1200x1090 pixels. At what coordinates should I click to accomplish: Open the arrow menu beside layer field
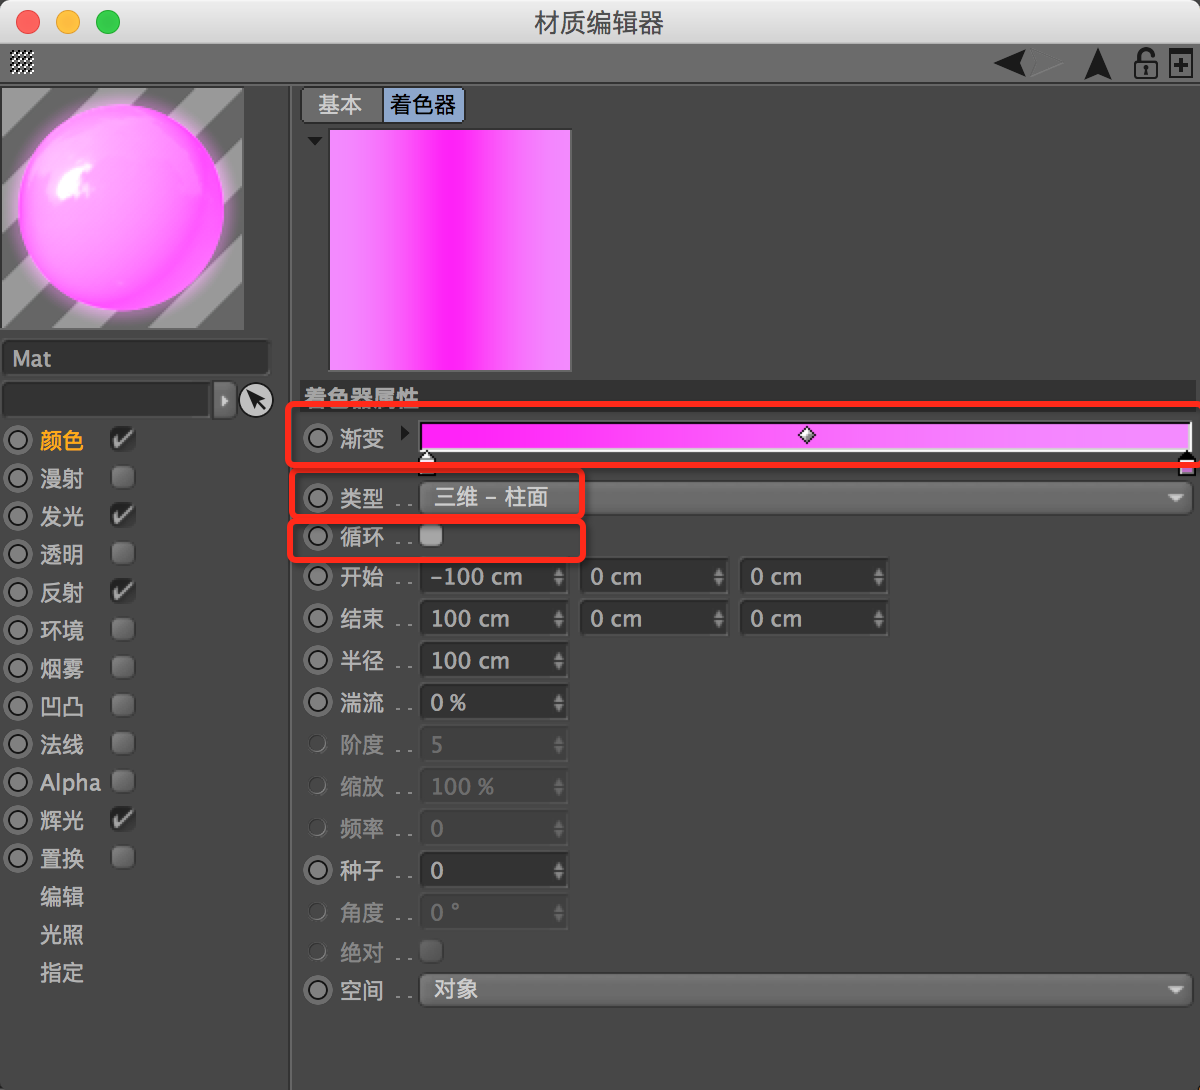pyautogui.click(x=225, y=400)
